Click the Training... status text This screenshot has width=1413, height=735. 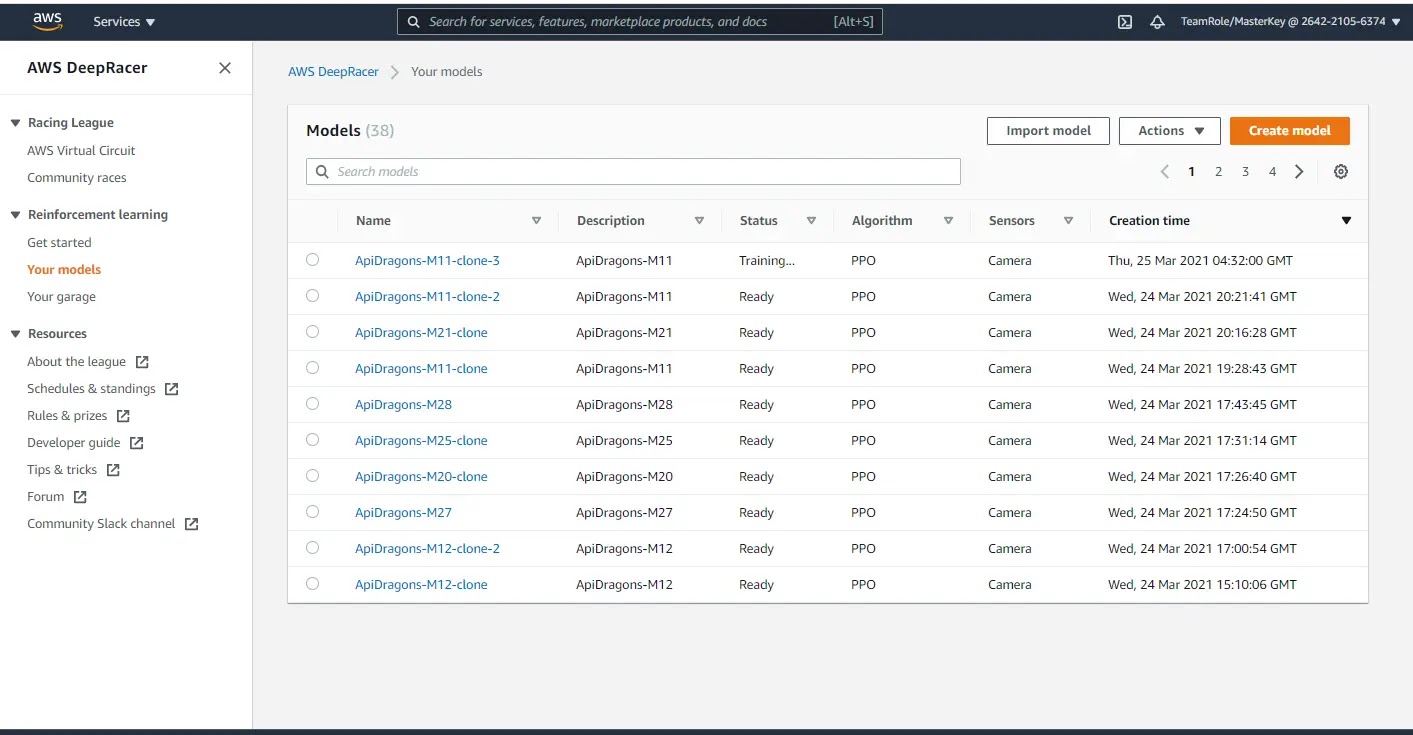pos(767,261)
